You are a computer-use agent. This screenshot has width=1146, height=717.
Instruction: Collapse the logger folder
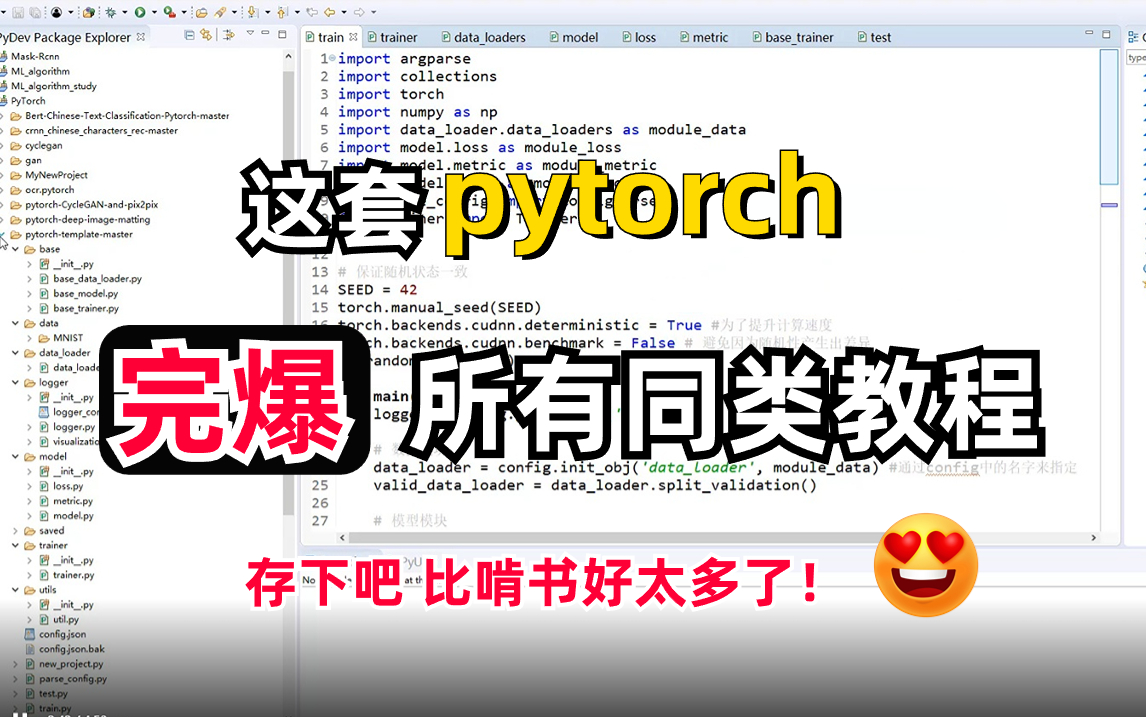click(x=15, y=382)
